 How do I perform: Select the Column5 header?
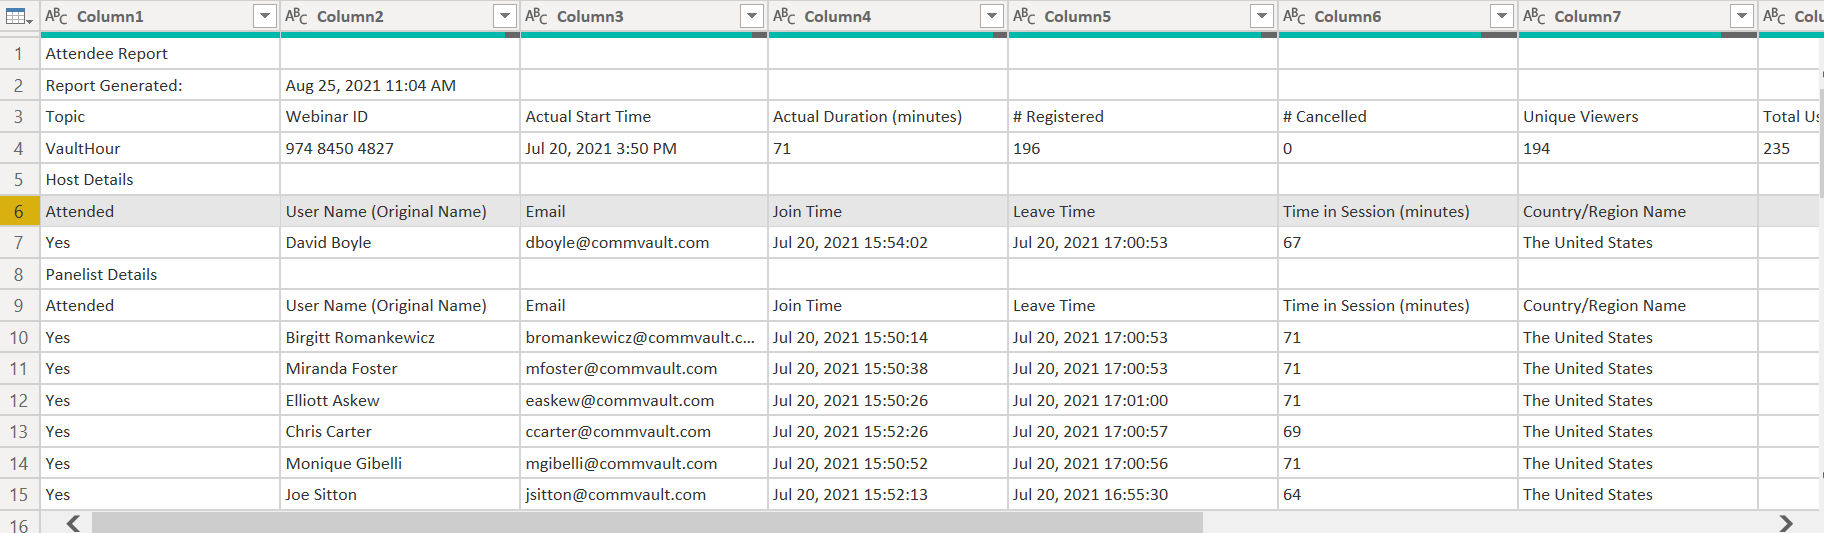click(1143, 17)
